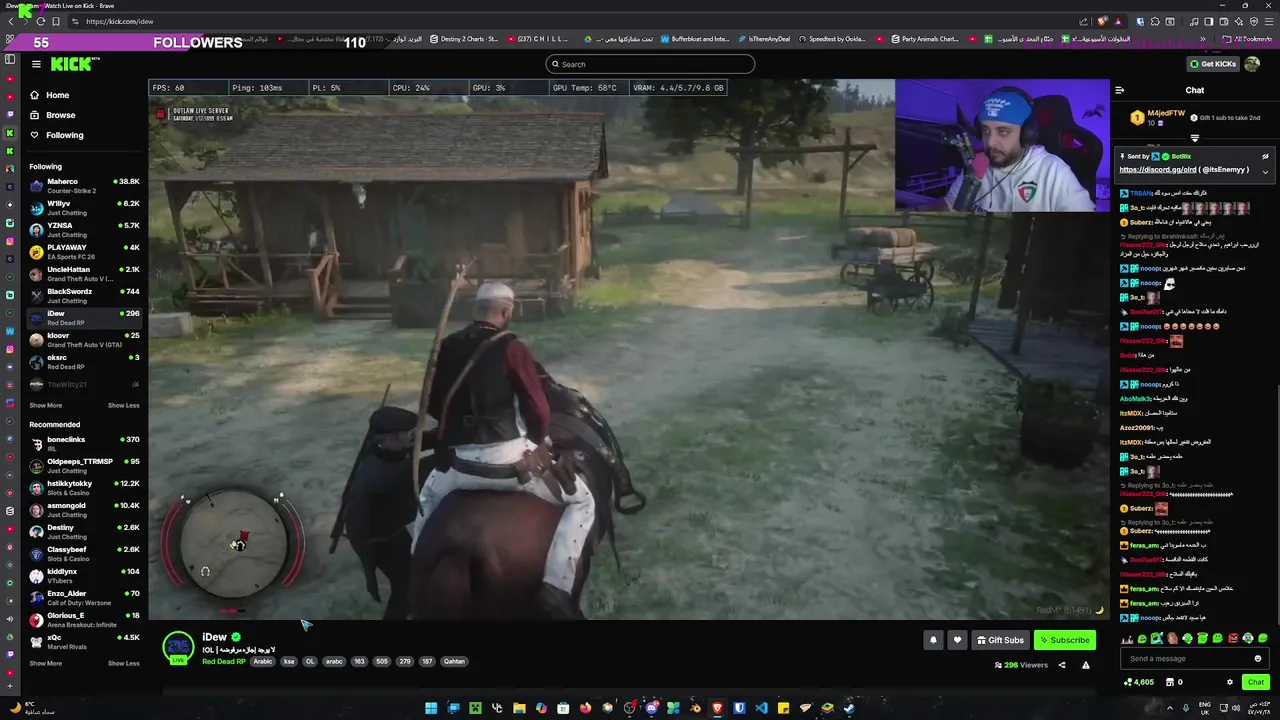Open kiddlynx in Recommended
The width and height of the screenshot is (1280, 720).
click(84, 575)
